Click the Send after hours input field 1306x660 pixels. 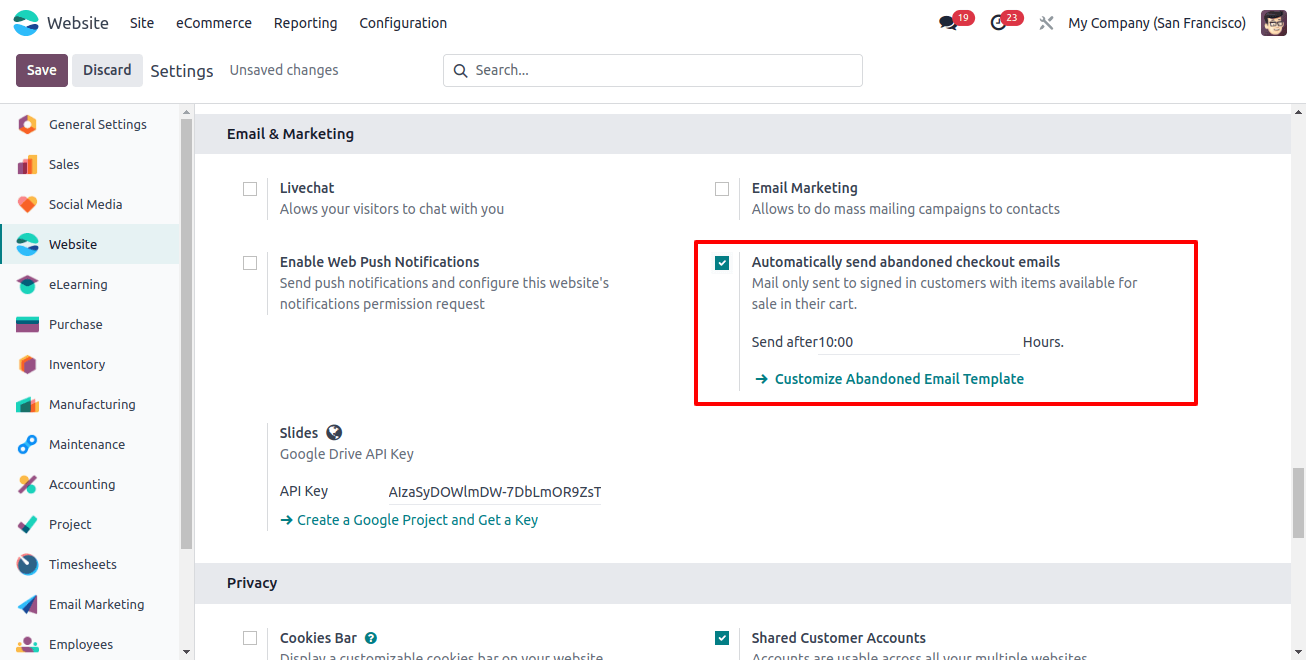918,342
